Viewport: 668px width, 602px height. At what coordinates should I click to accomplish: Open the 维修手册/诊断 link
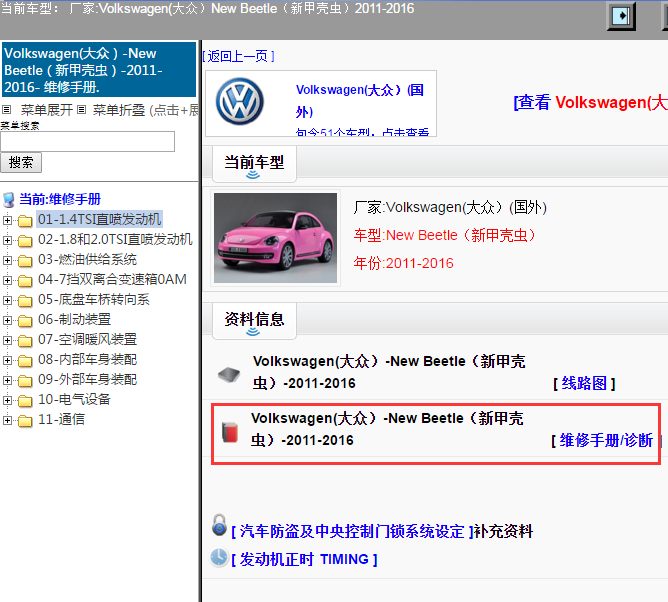click(606, 441)
